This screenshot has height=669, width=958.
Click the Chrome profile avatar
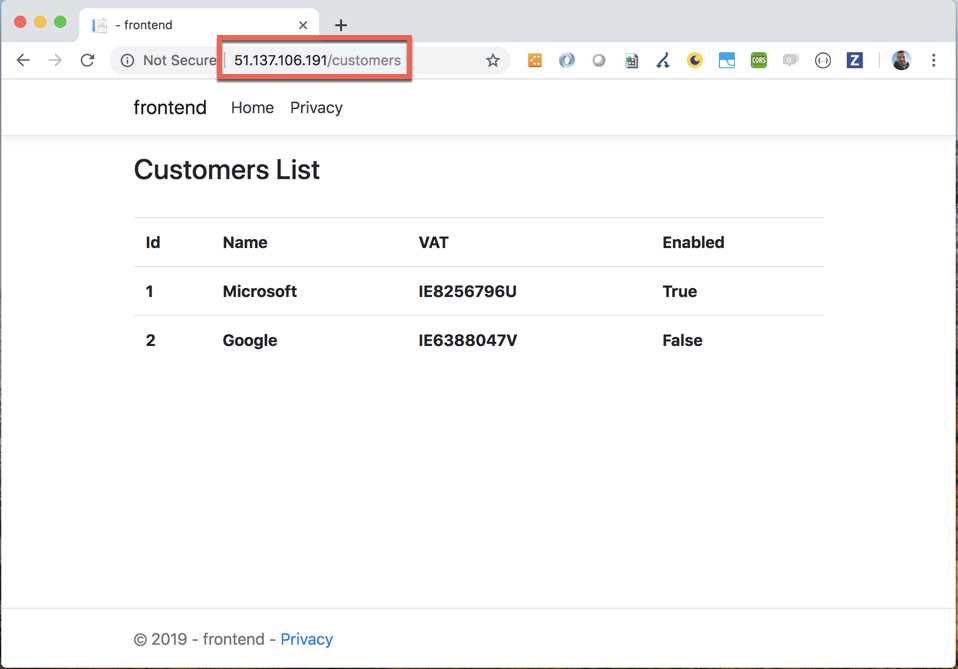901,60
